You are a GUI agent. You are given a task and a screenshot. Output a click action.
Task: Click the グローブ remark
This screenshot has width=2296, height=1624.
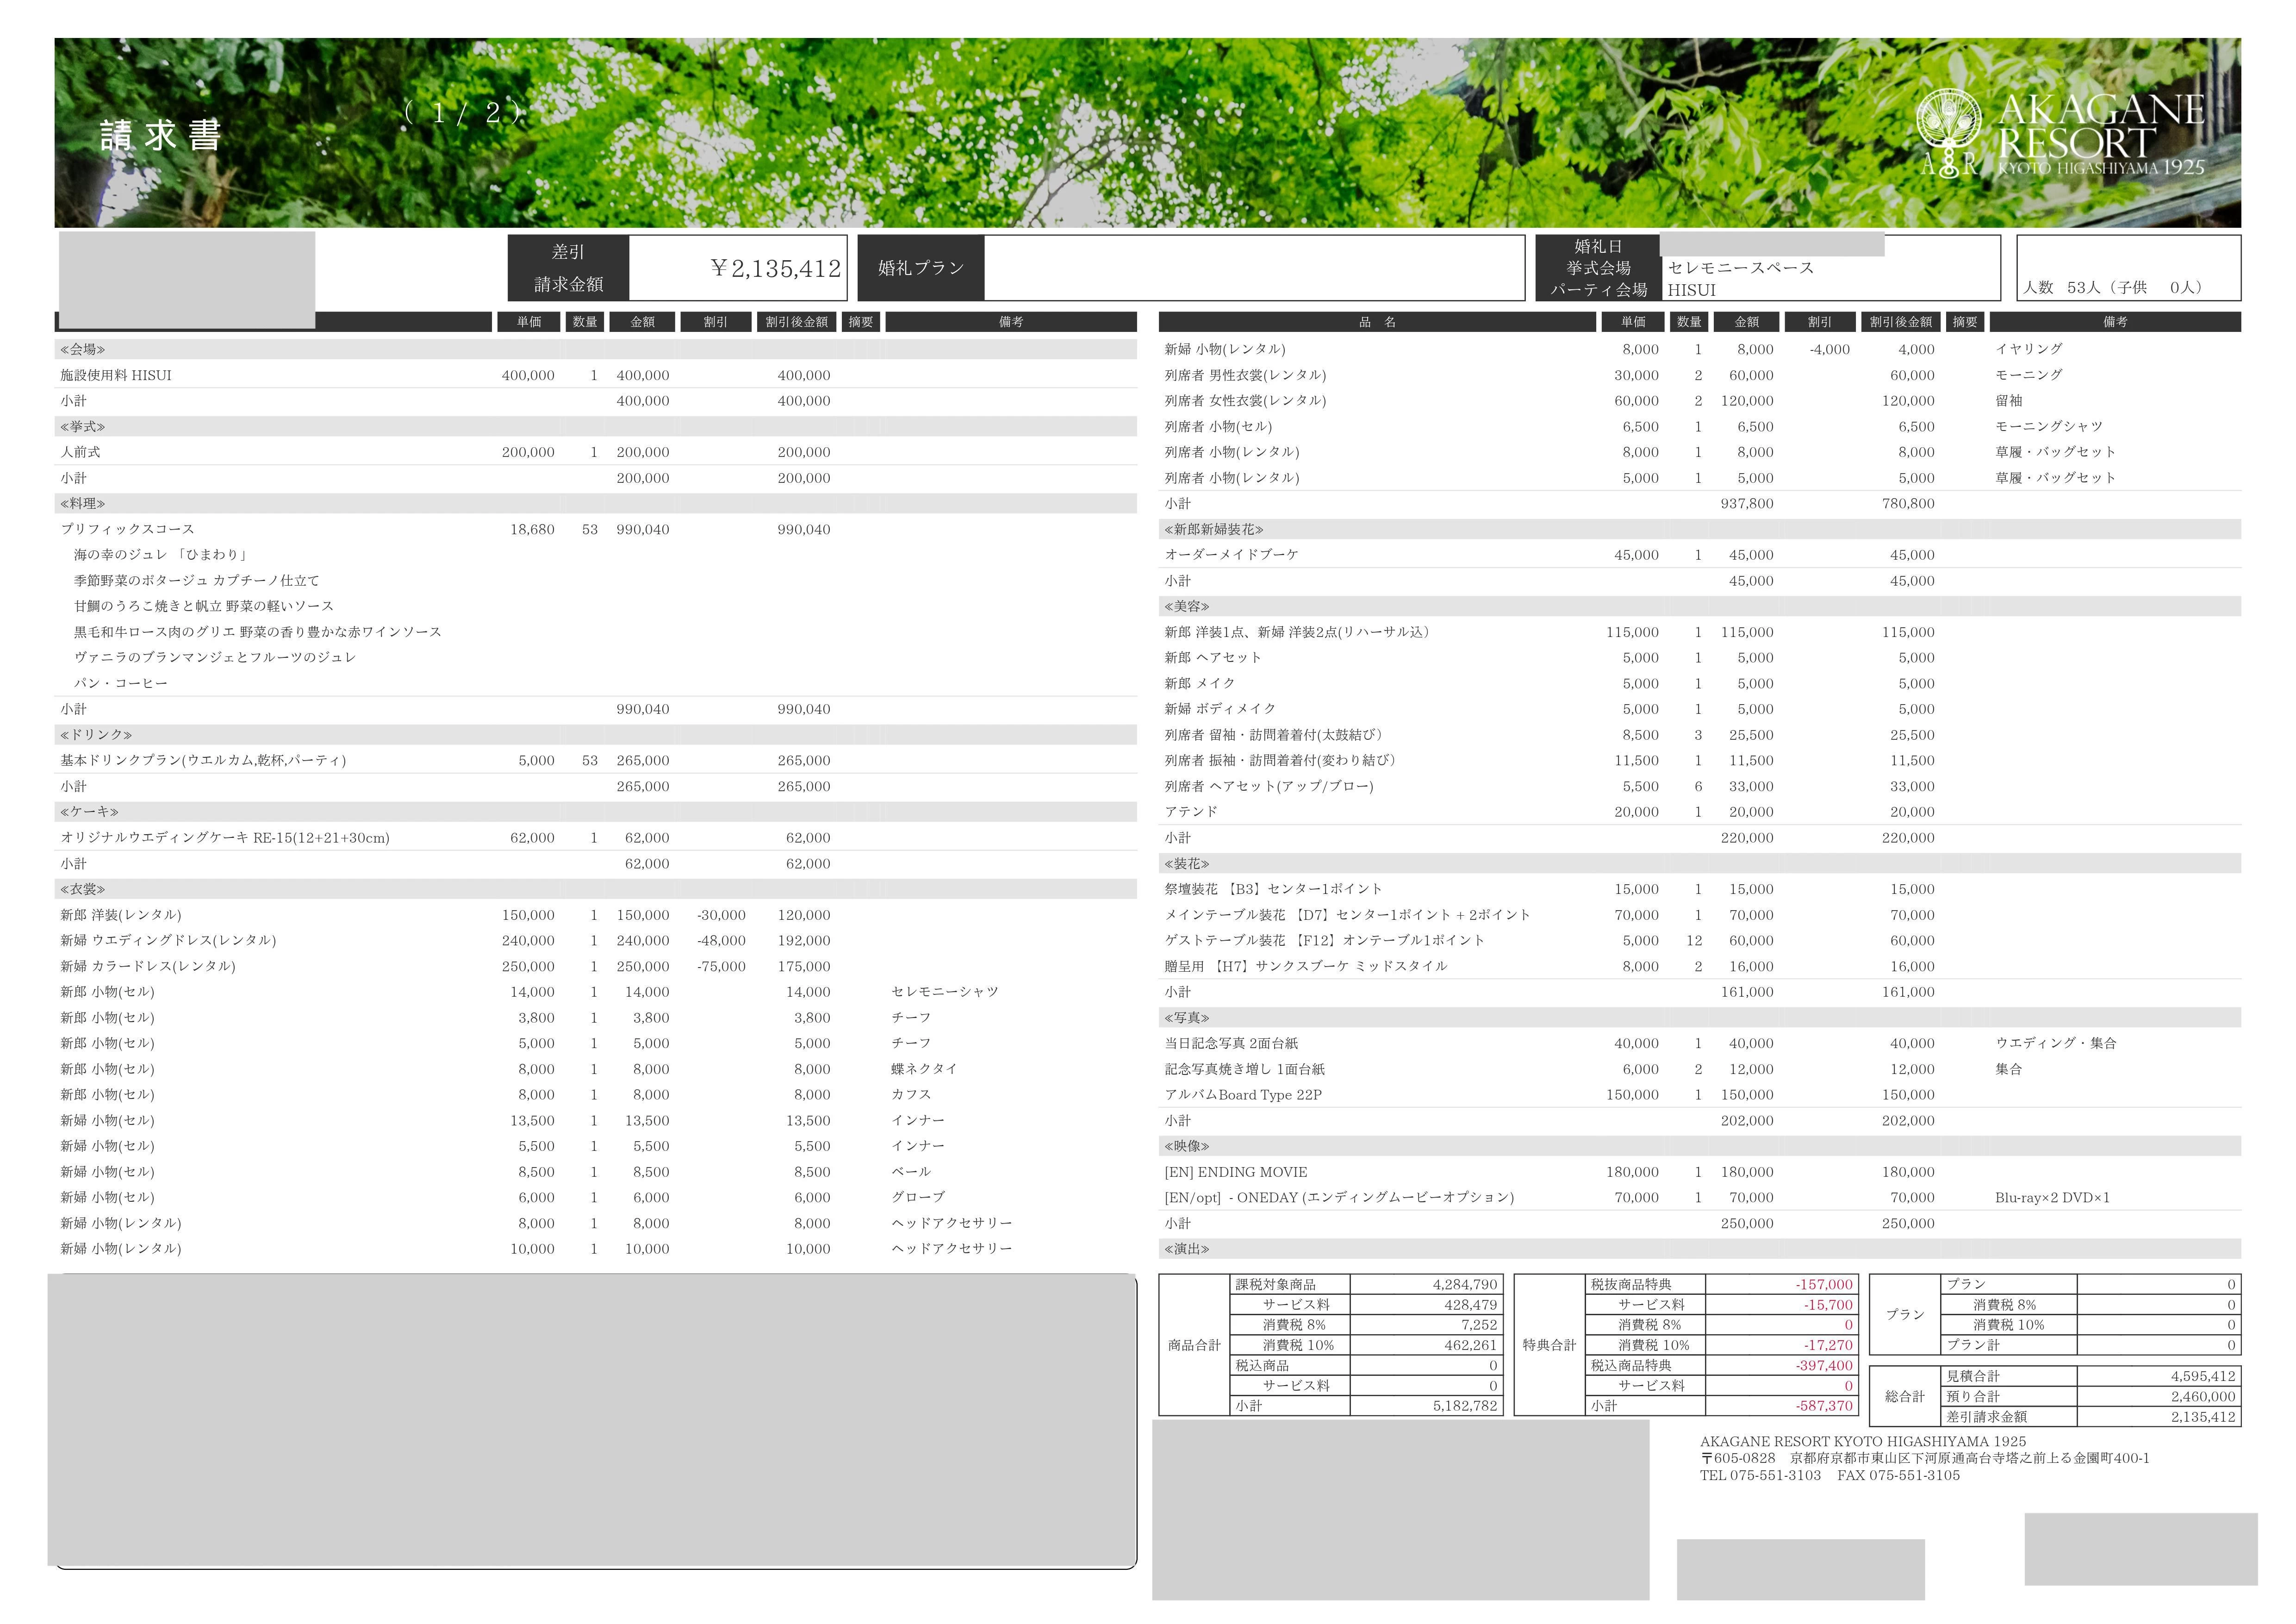point(918,1197)
